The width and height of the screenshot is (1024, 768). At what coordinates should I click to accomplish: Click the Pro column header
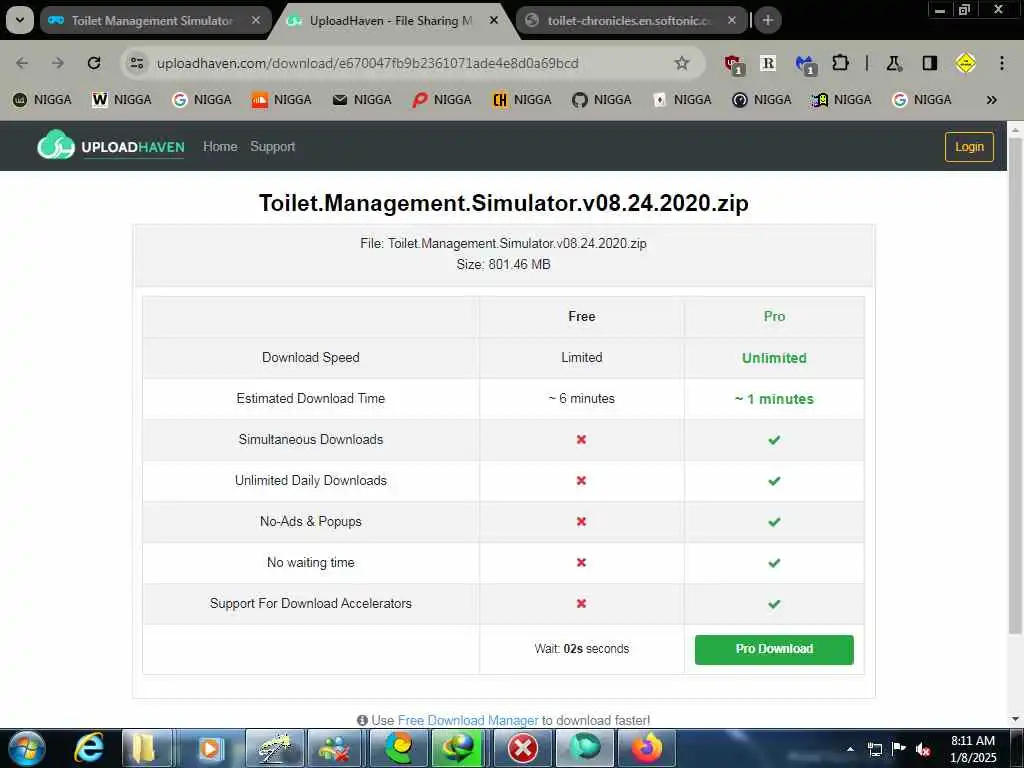click(774, 316)
